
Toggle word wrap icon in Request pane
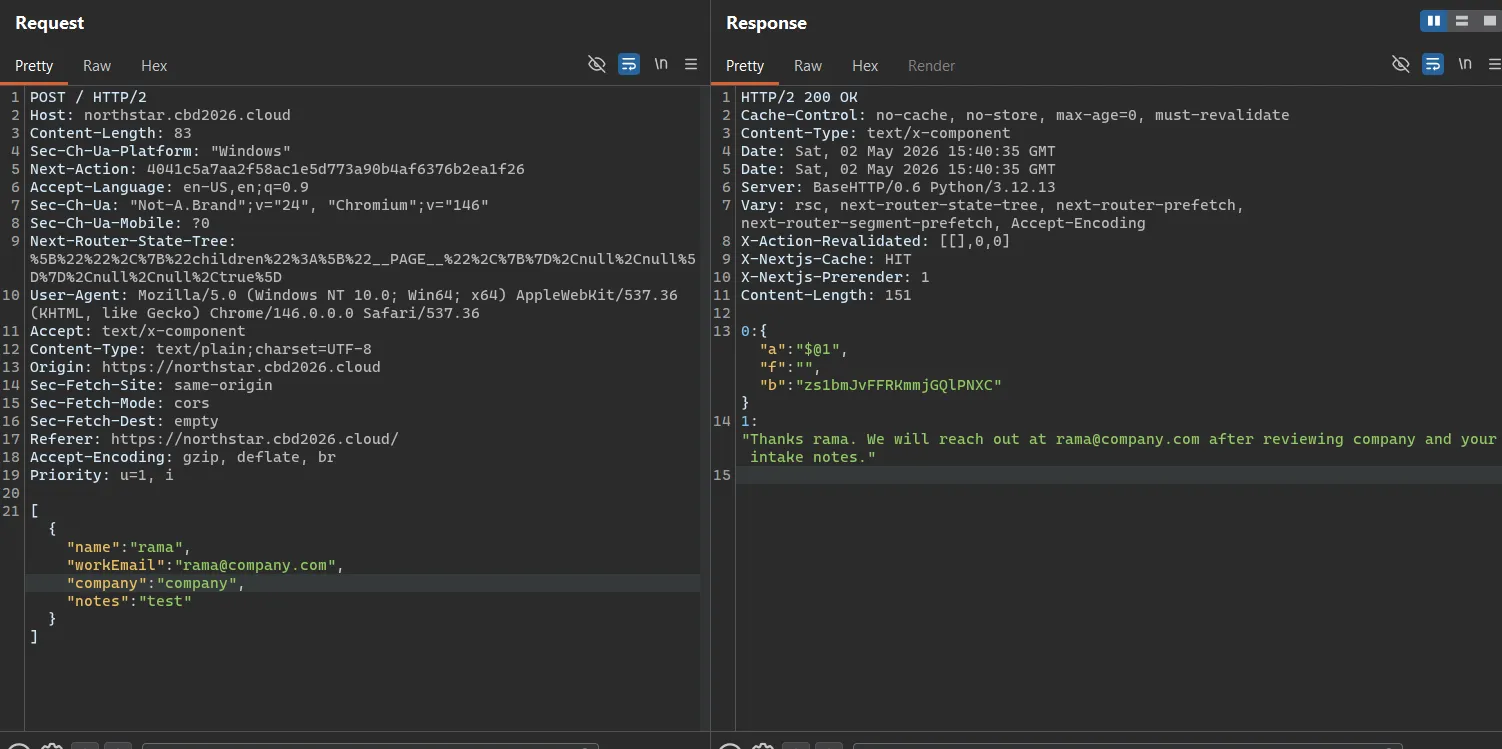coord(628,64)
